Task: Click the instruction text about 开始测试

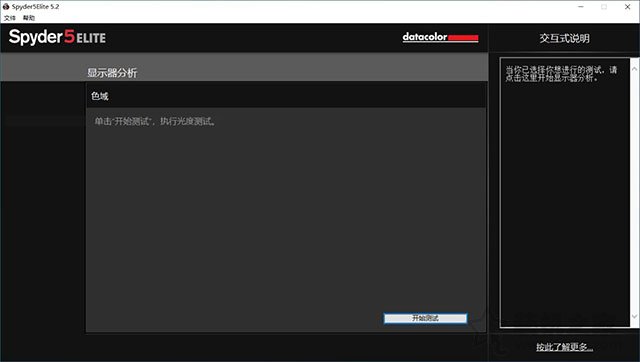Action: pos(155,122)
